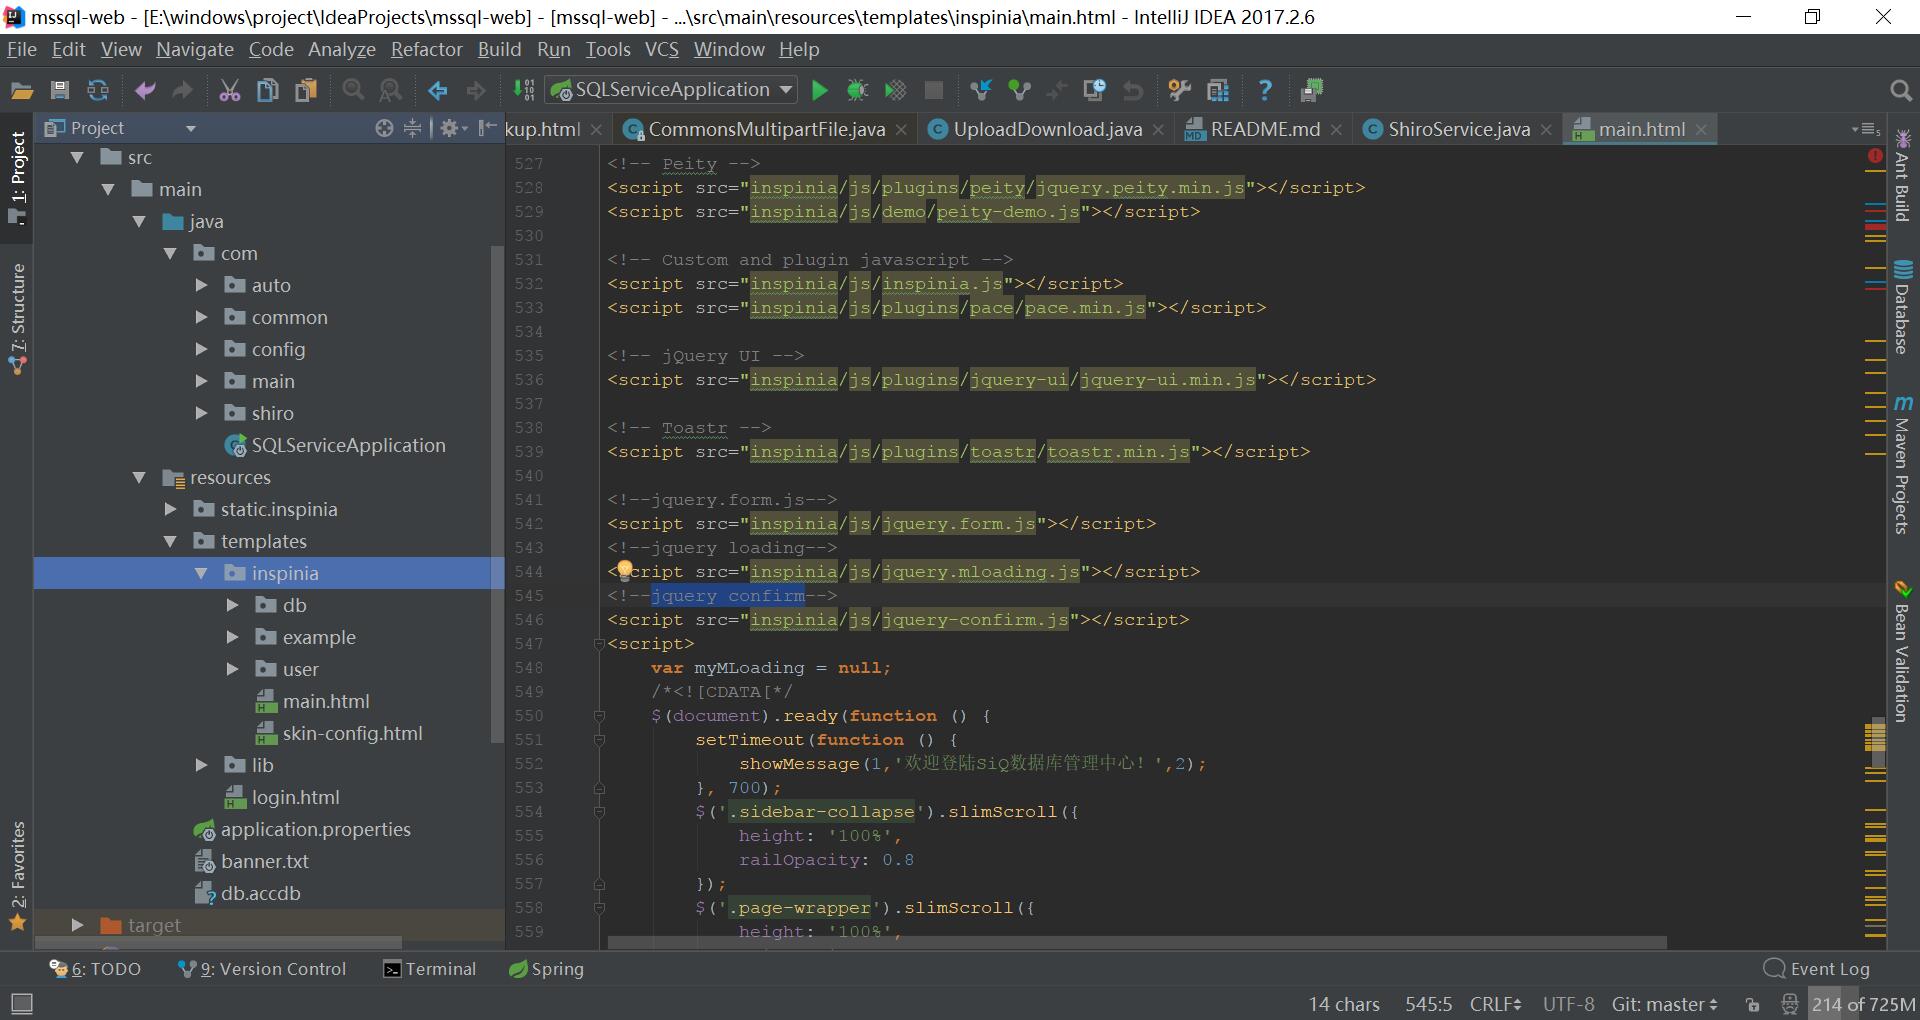1920x1020 pixels.
Task: Expand the auto package
Action: point(201,285)
